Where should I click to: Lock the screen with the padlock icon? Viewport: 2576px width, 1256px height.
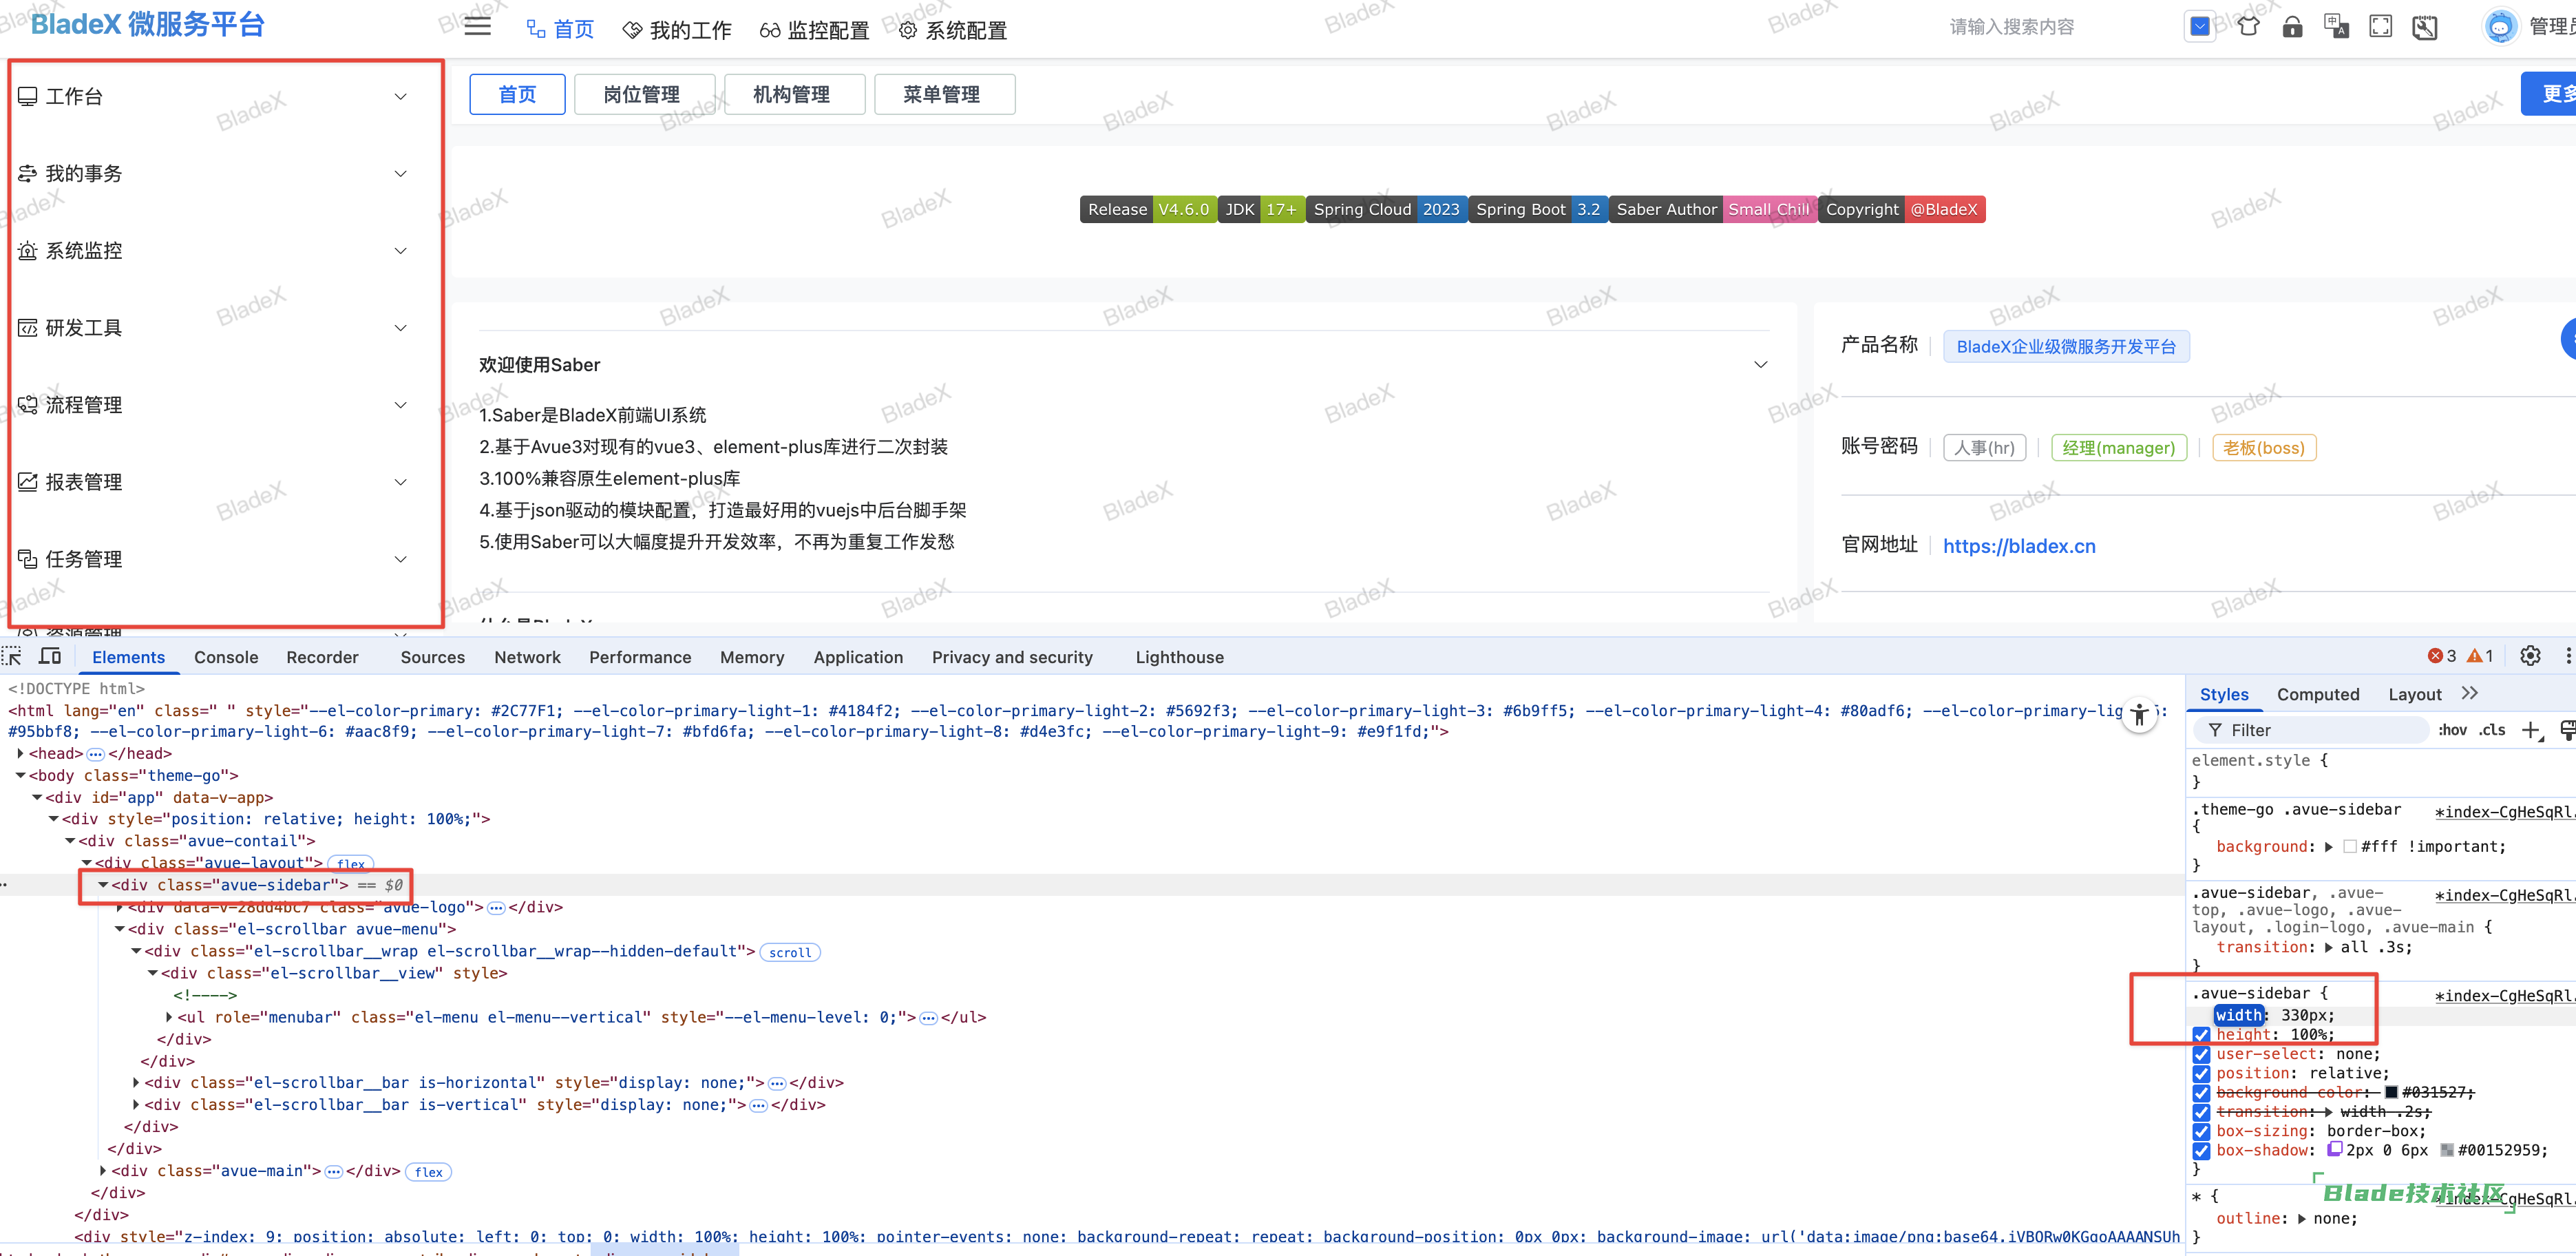tap(2292, 27)
